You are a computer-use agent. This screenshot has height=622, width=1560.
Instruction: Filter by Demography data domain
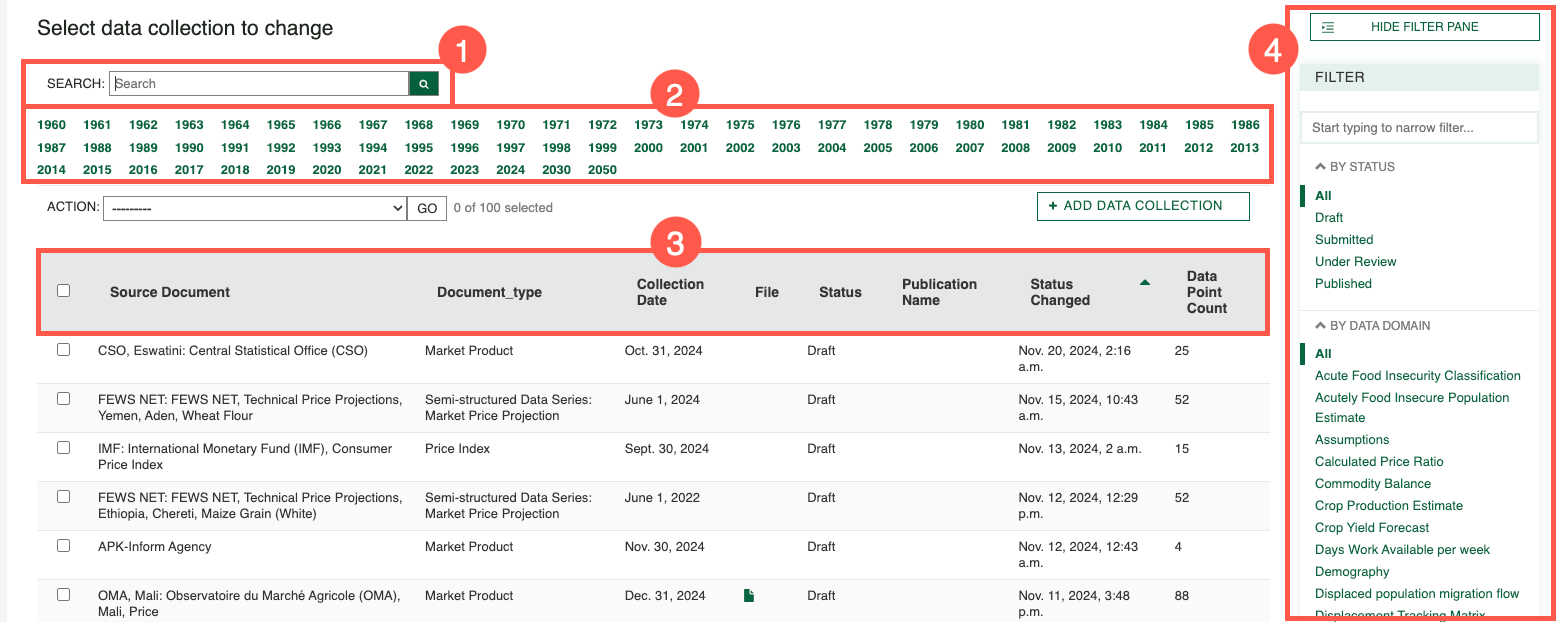[x=1352, y=572]
